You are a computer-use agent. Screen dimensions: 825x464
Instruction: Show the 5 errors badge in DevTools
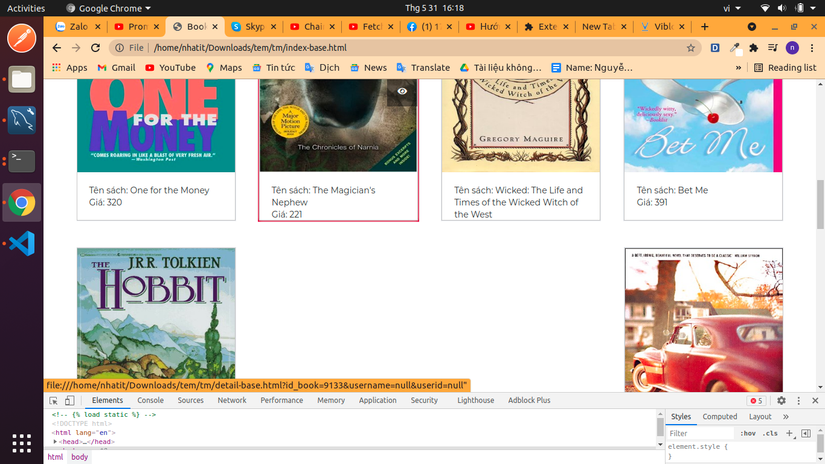coord(756,400)
